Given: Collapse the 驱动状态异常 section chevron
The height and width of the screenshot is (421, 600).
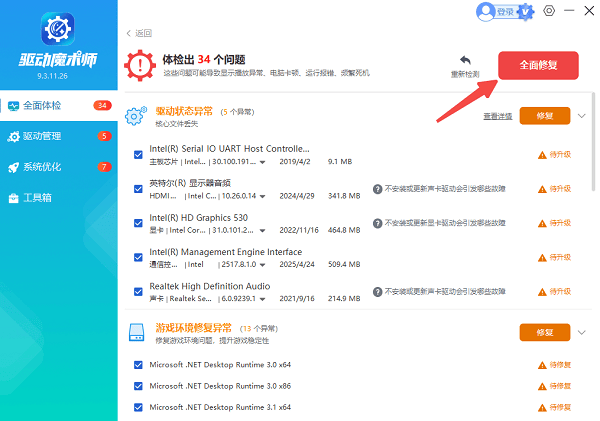Looking at the screenshot, I should [582, 116].
